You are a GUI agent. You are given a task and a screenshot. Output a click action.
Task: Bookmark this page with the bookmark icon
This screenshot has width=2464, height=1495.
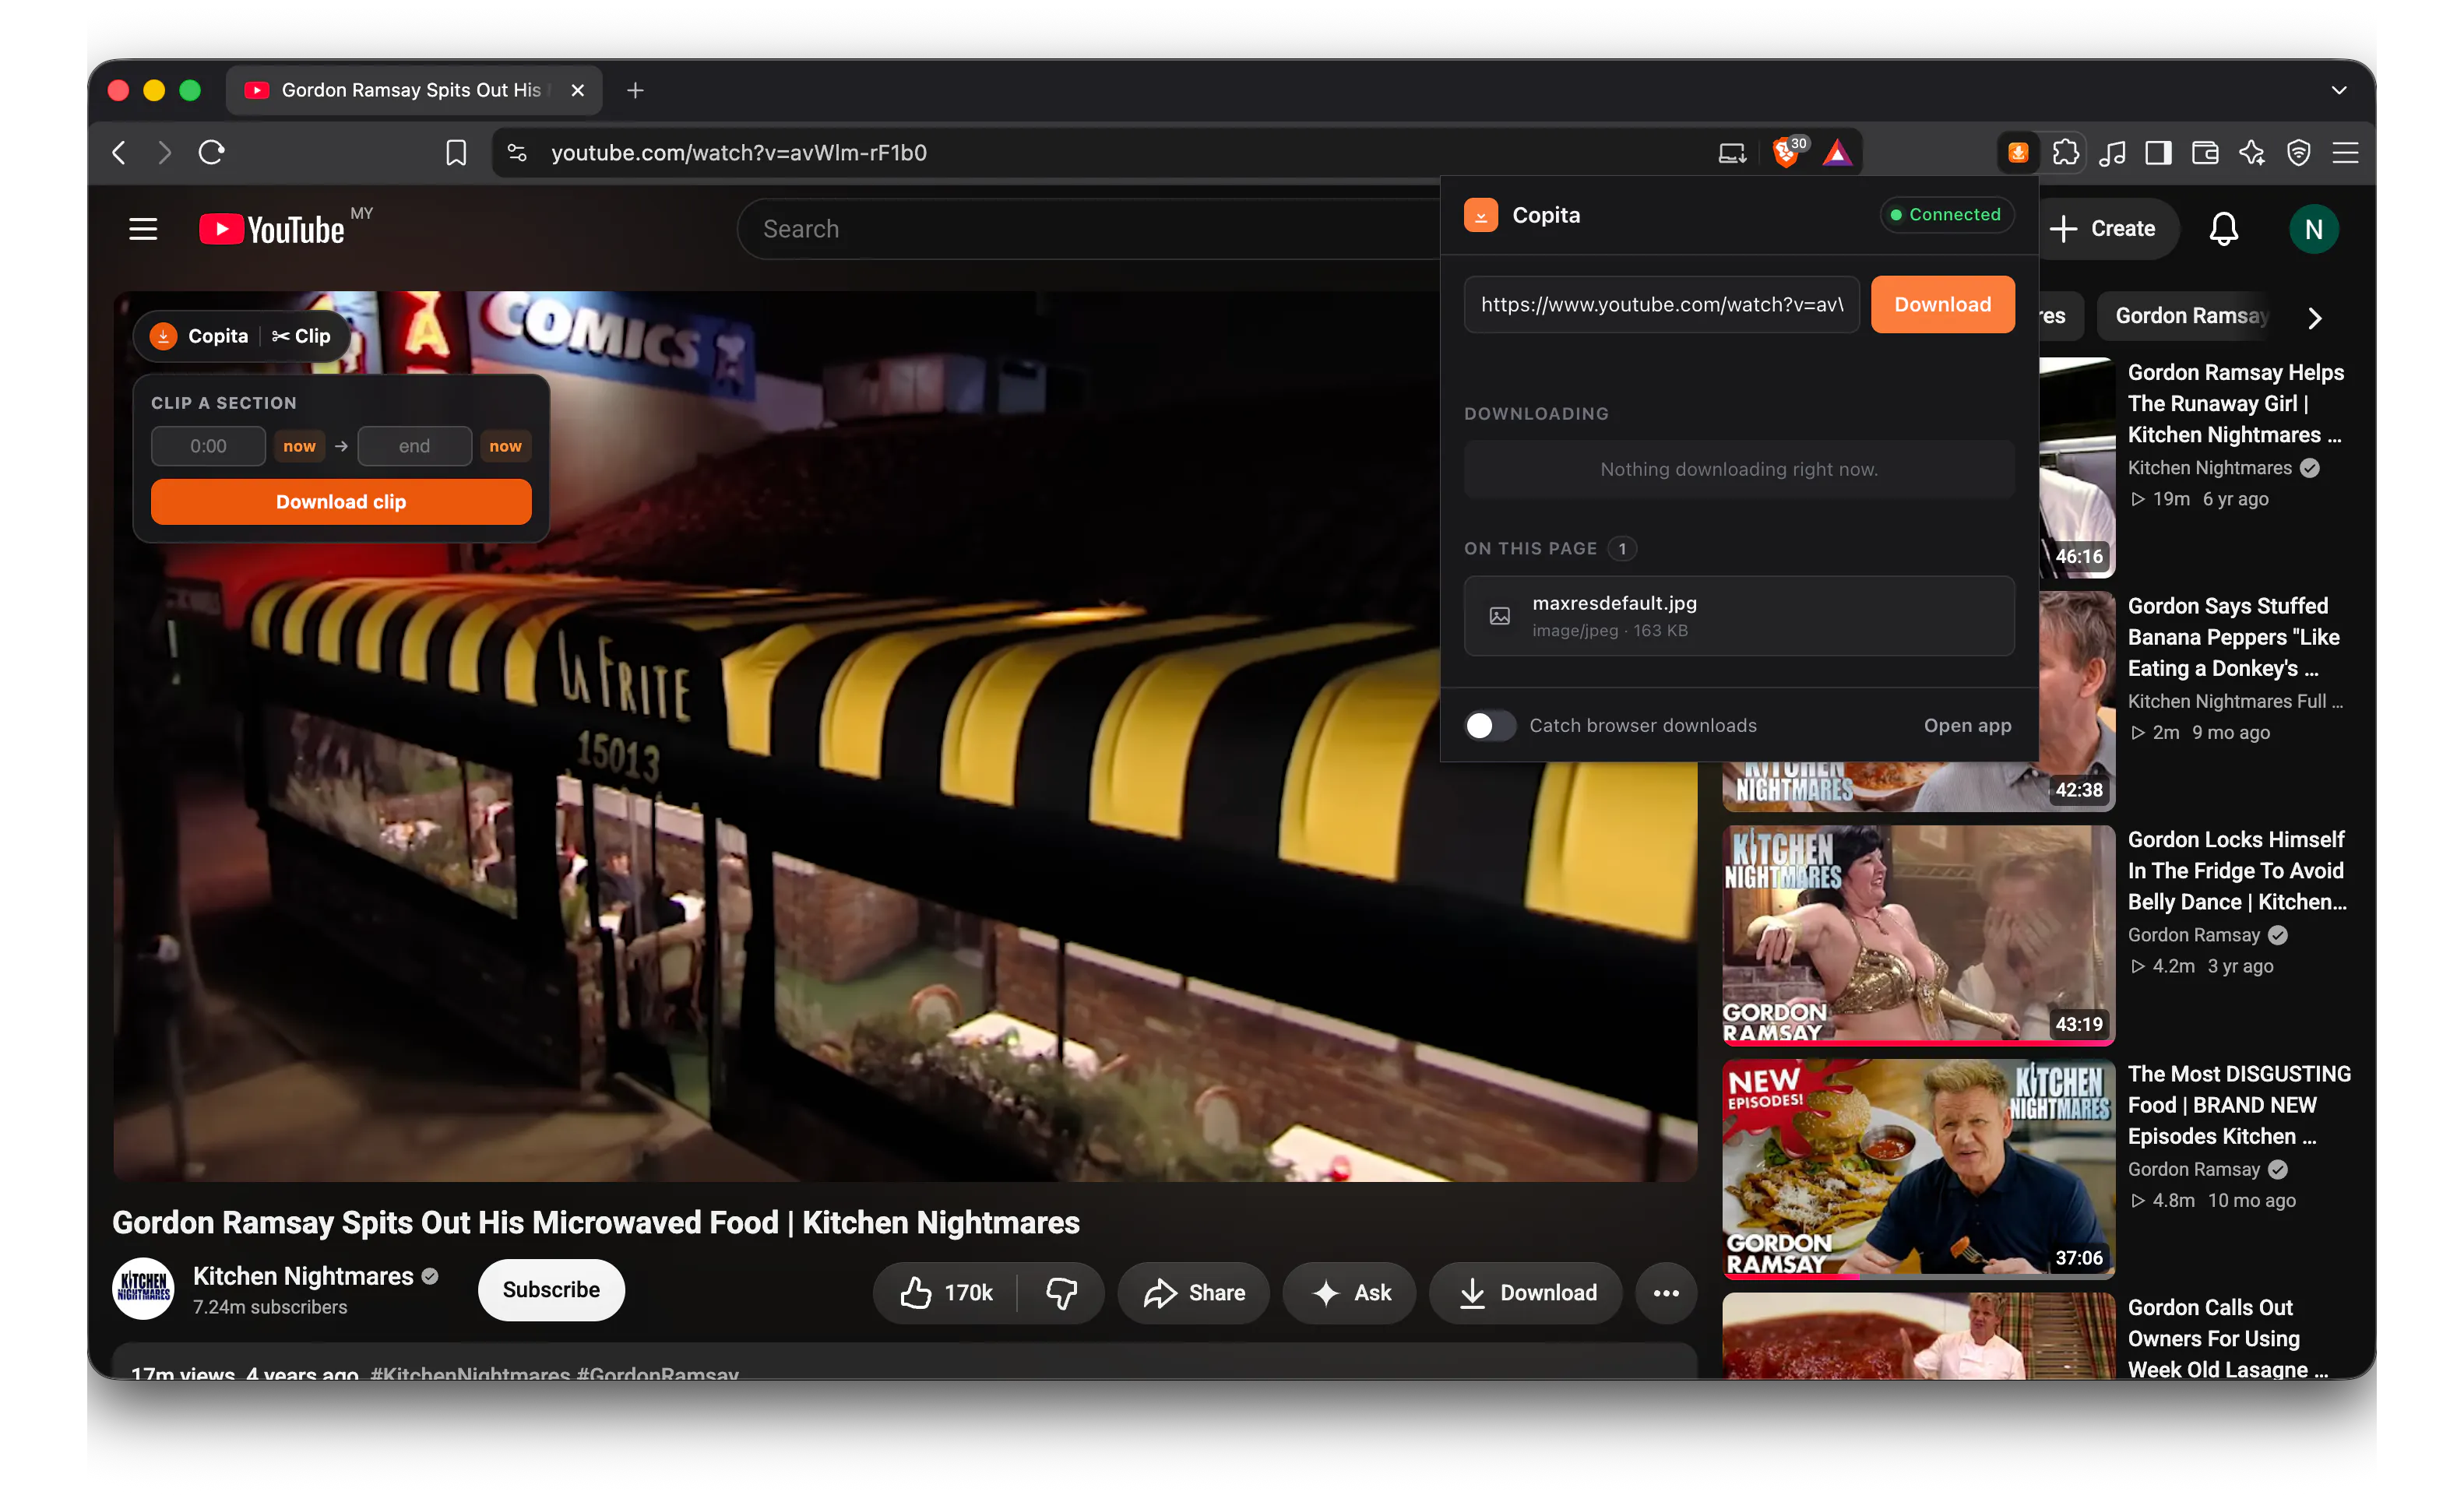coord(456,153)
